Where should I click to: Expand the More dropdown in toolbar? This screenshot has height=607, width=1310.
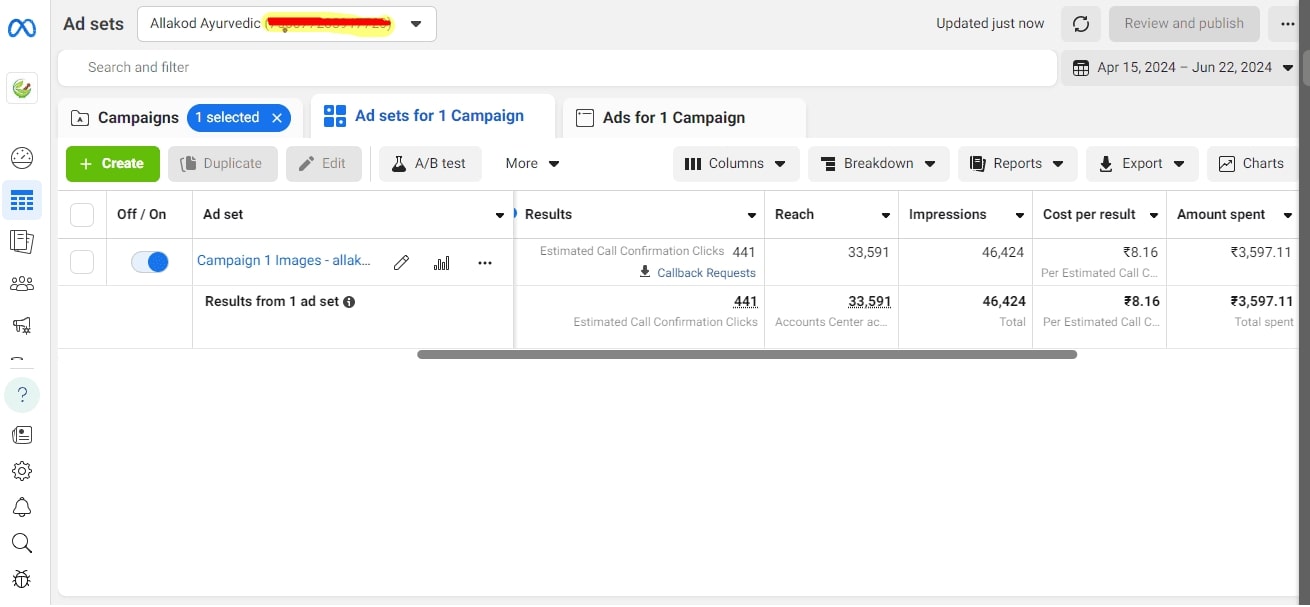coord(532,163)
